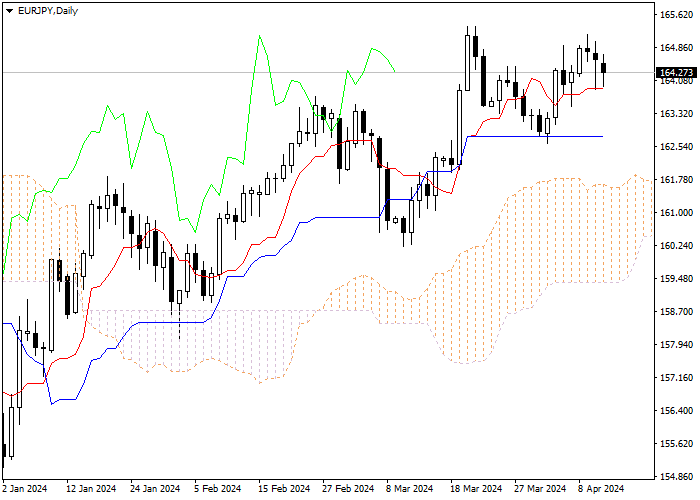Click the 158.700 price axis label
The height and width of the screenshot is (500, 700).
pyautogui.click(x=676, y=312)
